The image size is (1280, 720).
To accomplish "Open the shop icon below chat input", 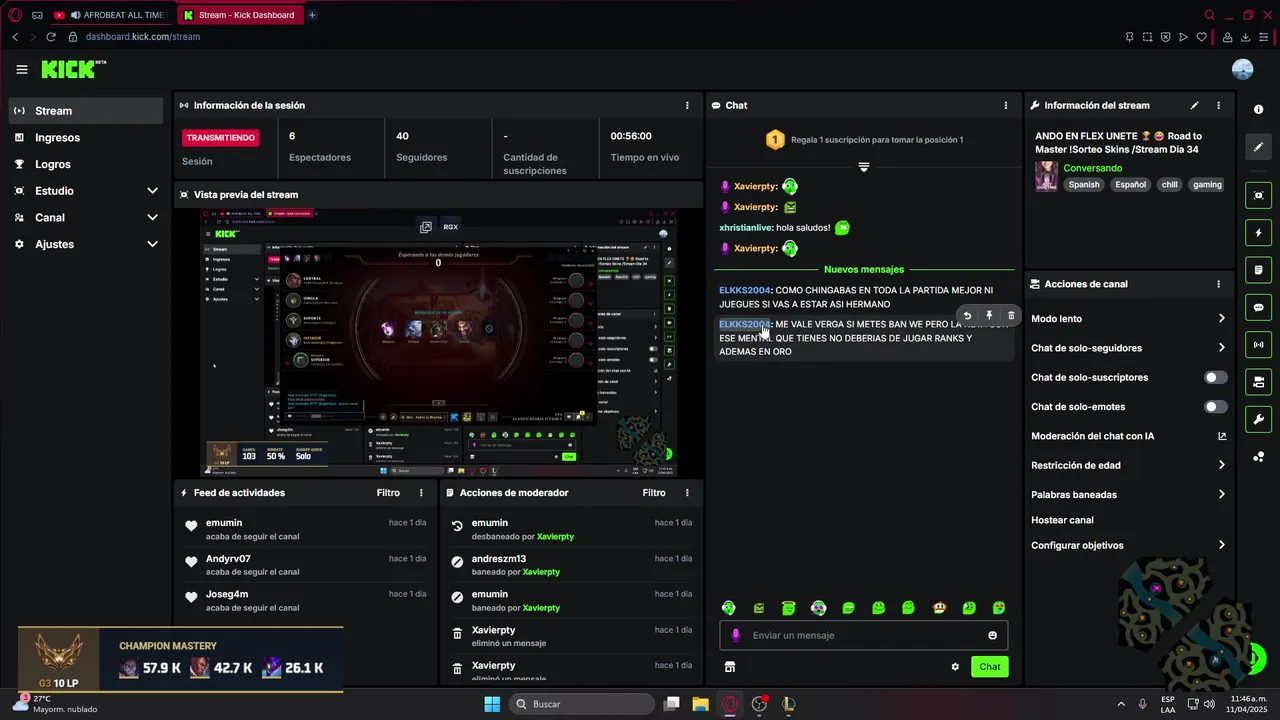I will point(730,667).
